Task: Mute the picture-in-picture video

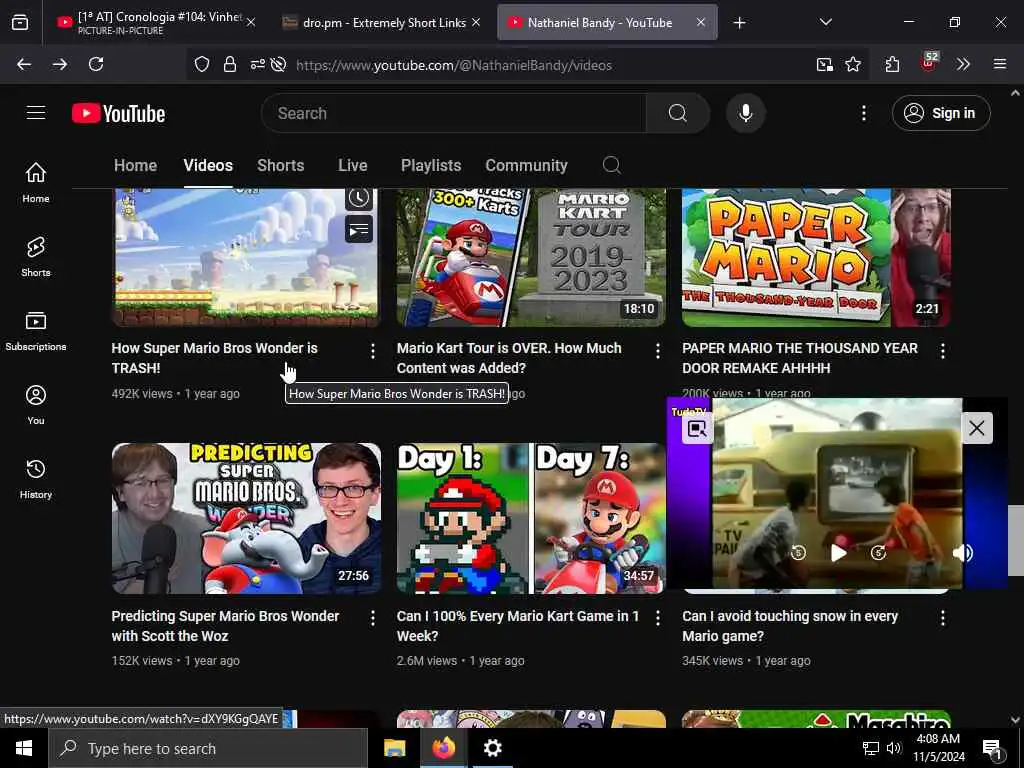Action: (x=963, y=552)
